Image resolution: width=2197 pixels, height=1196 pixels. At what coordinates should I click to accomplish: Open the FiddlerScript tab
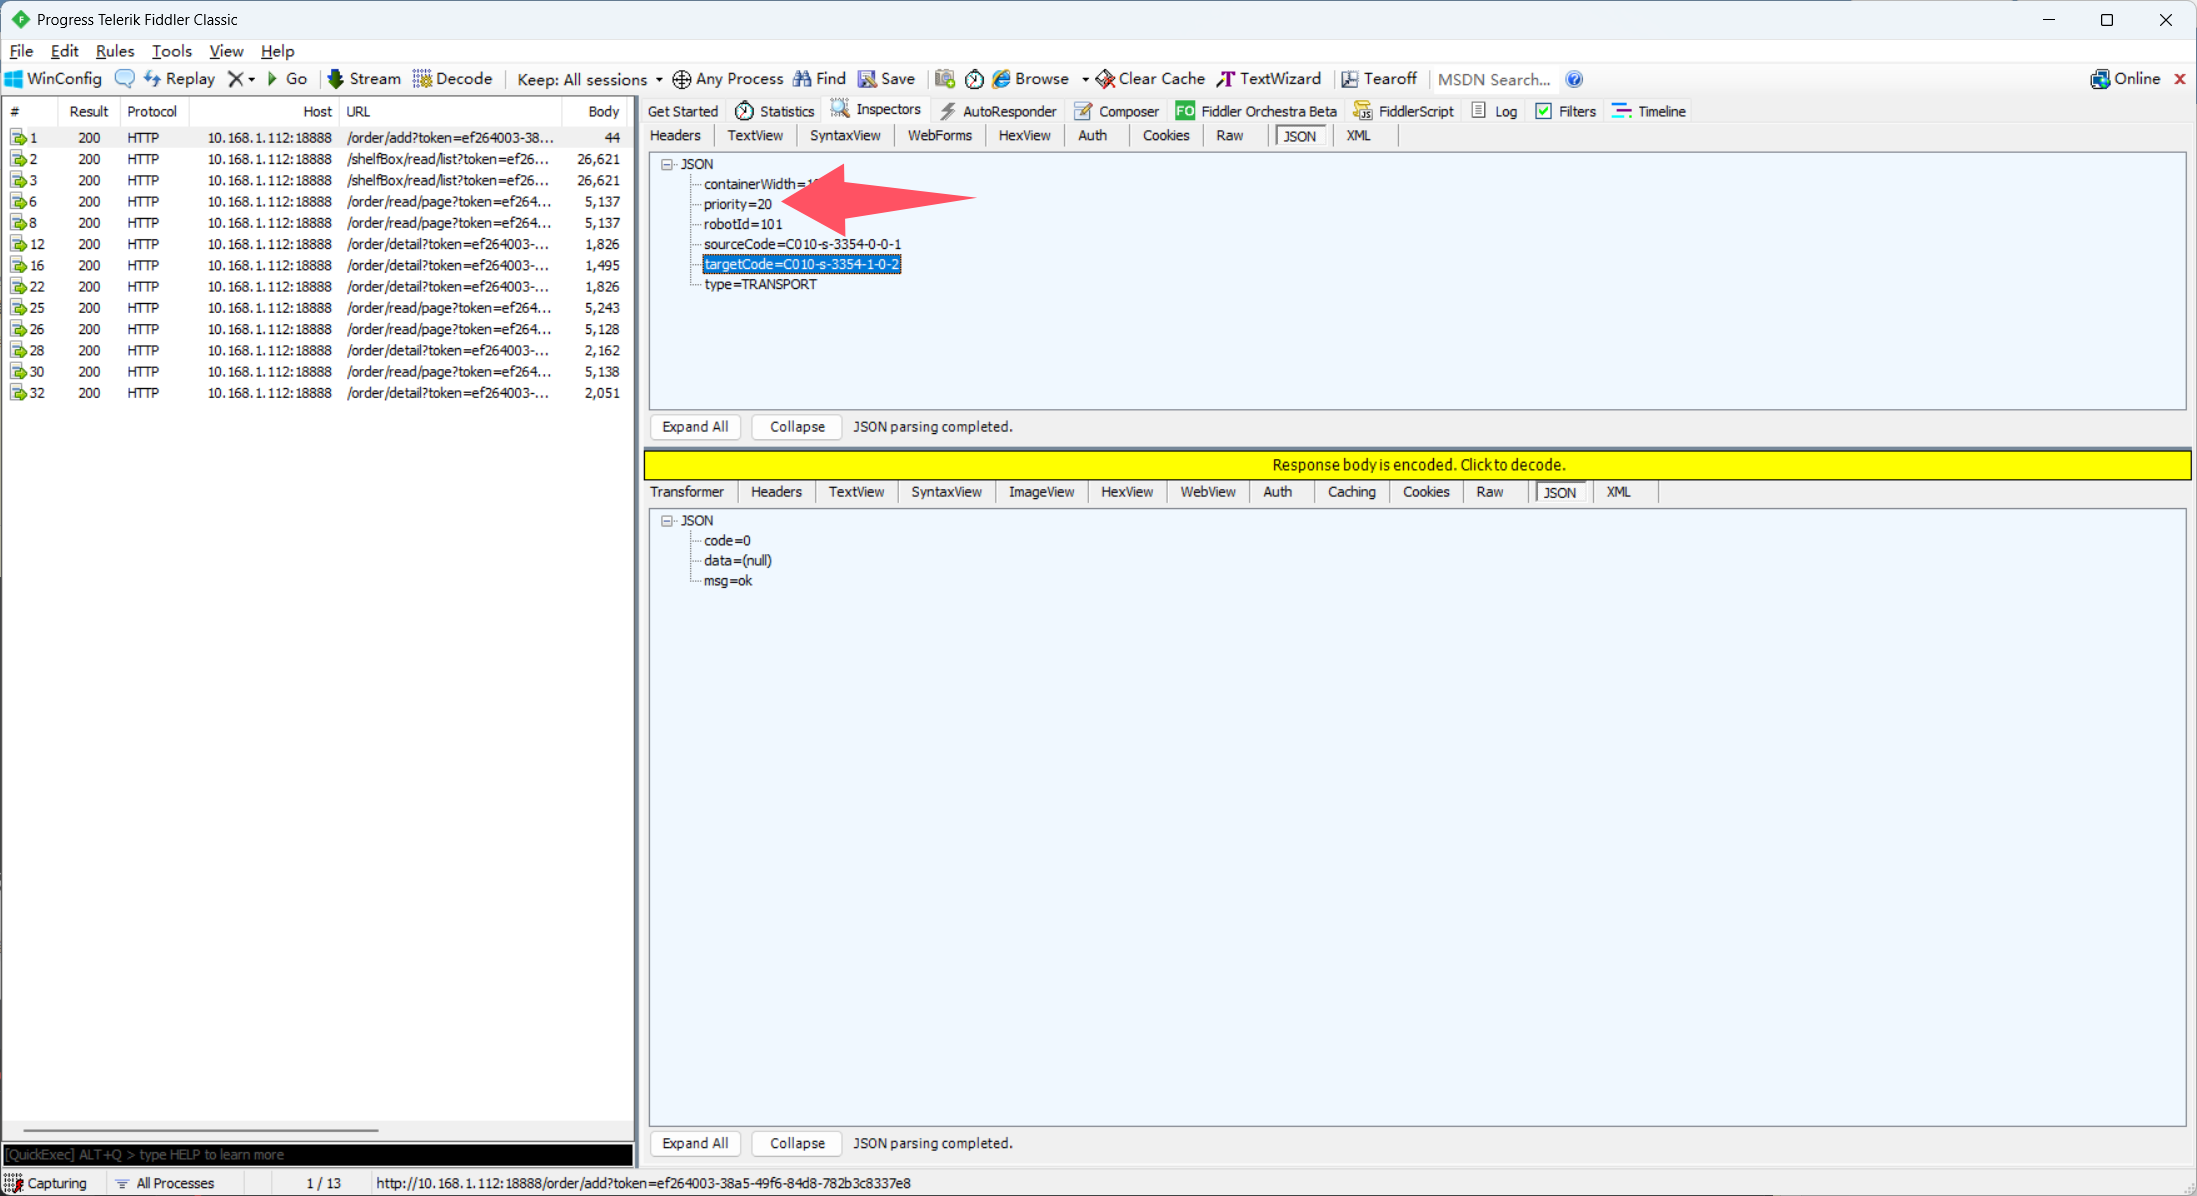click(1404, 111)
